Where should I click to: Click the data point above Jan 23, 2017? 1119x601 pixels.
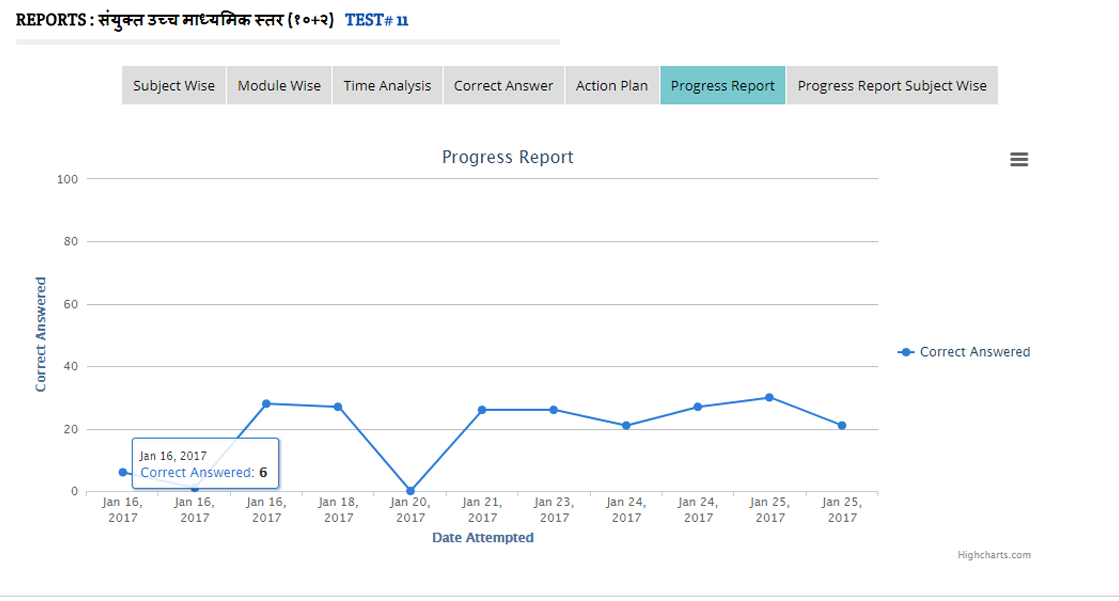pos(554,410)
